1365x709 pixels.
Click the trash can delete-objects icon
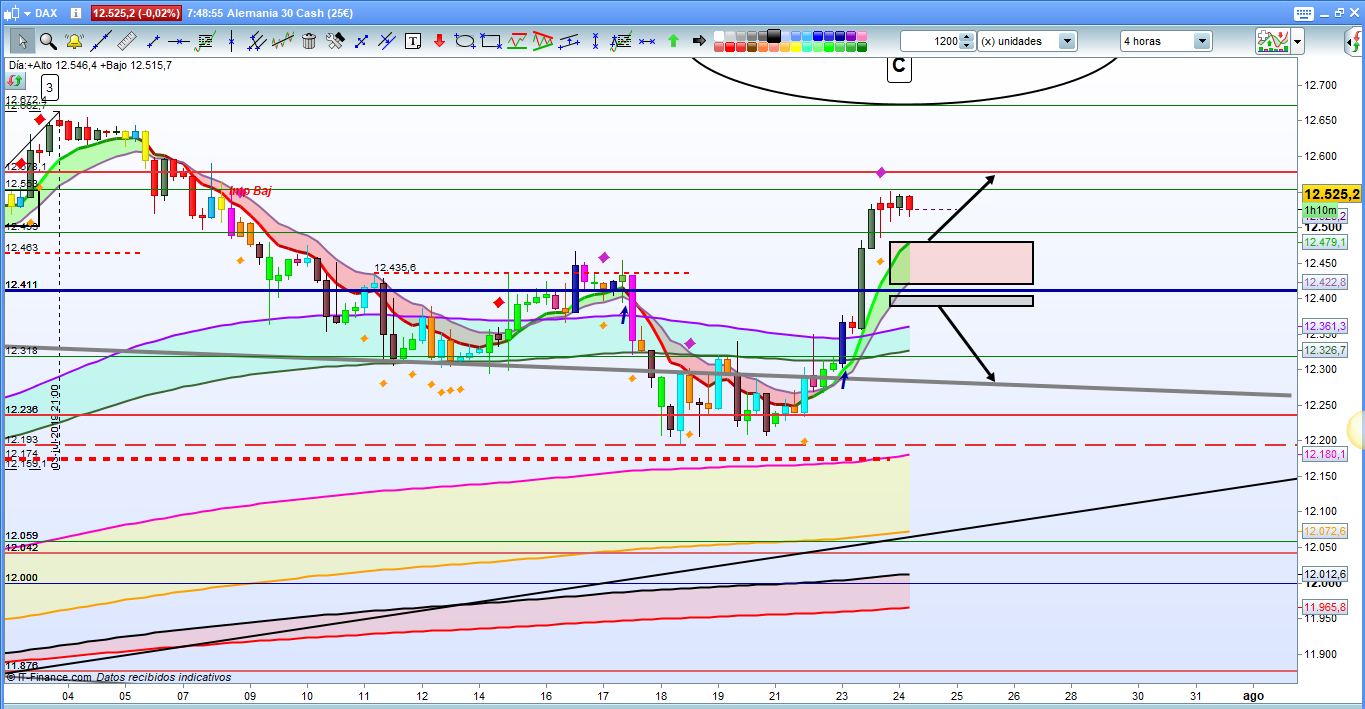(x=309, y=41)
